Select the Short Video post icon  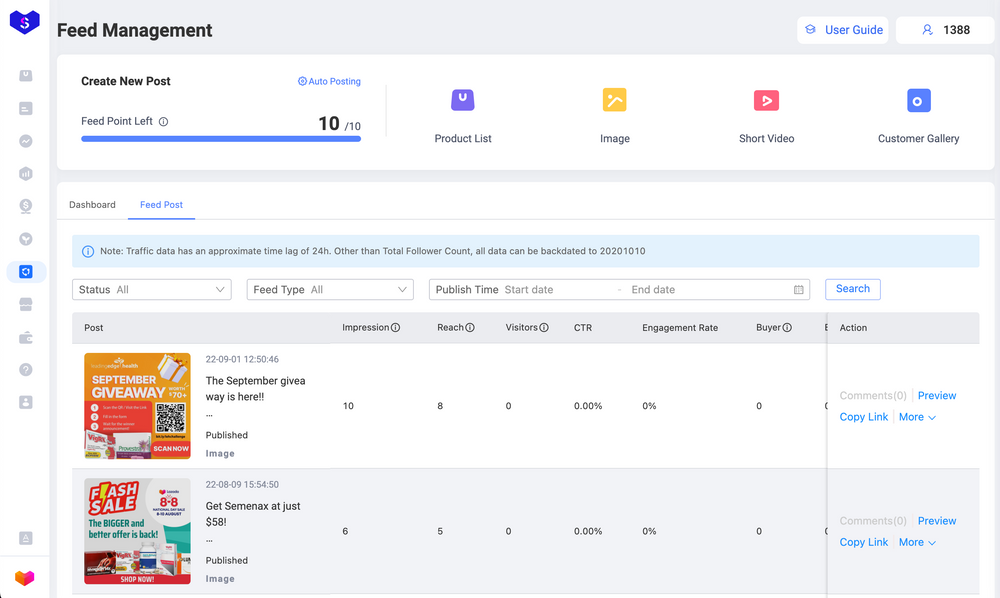tap(766, 100)
